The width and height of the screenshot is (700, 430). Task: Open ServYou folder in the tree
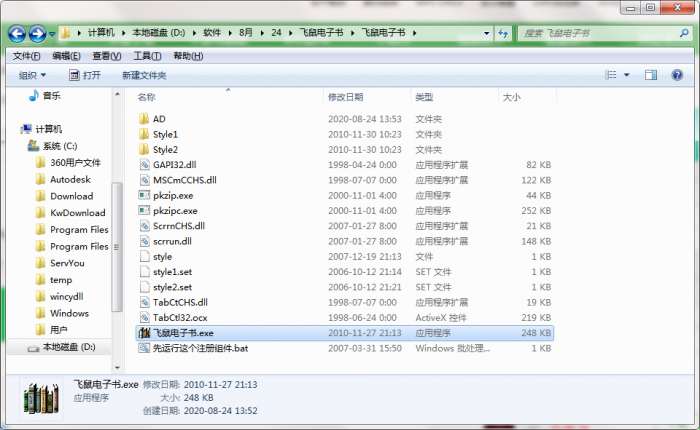pyautogui.click(x=67, y=263)
